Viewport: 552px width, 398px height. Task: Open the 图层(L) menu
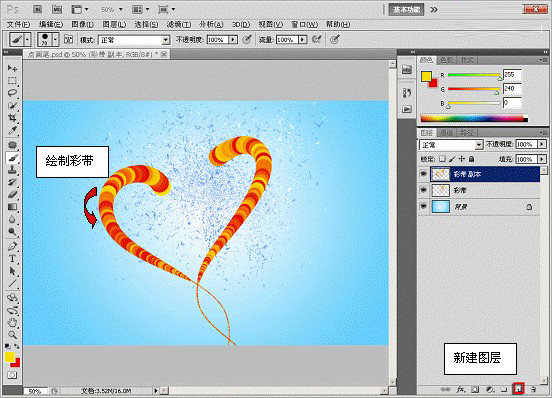click(114, 24)
